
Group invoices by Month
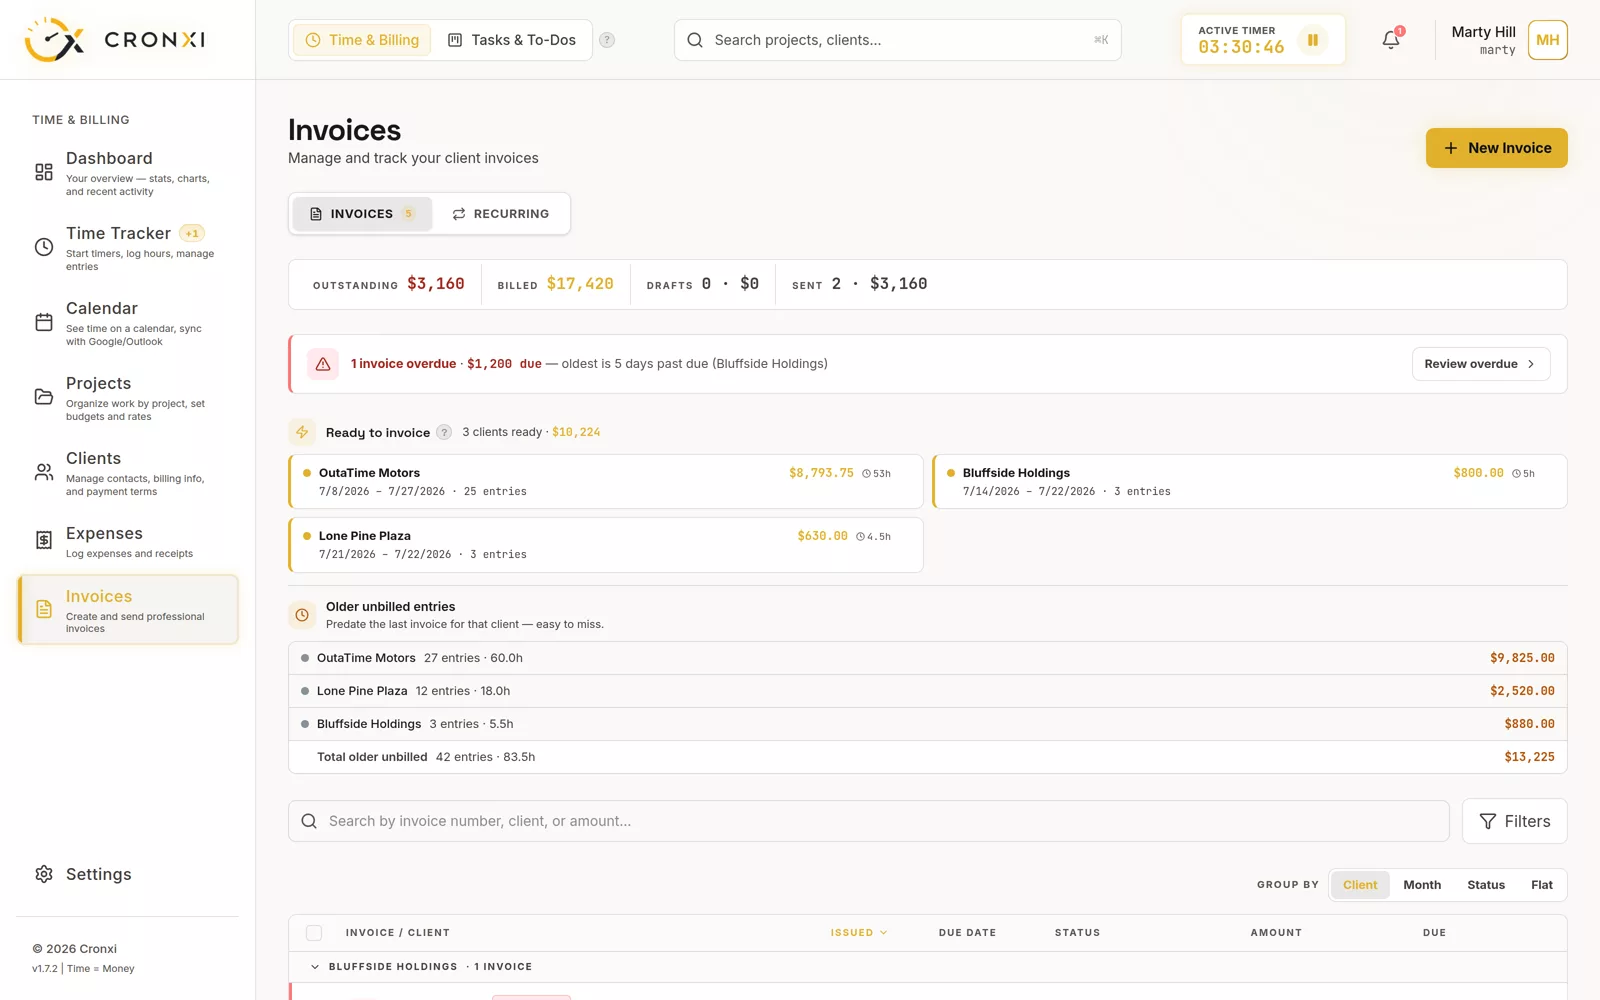1422,885
